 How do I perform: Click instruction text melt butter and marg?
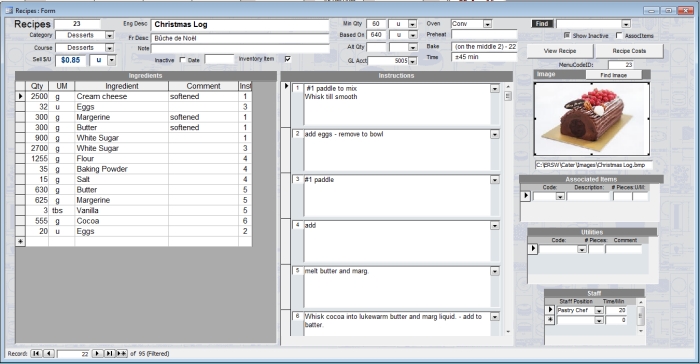coord(337,271)
